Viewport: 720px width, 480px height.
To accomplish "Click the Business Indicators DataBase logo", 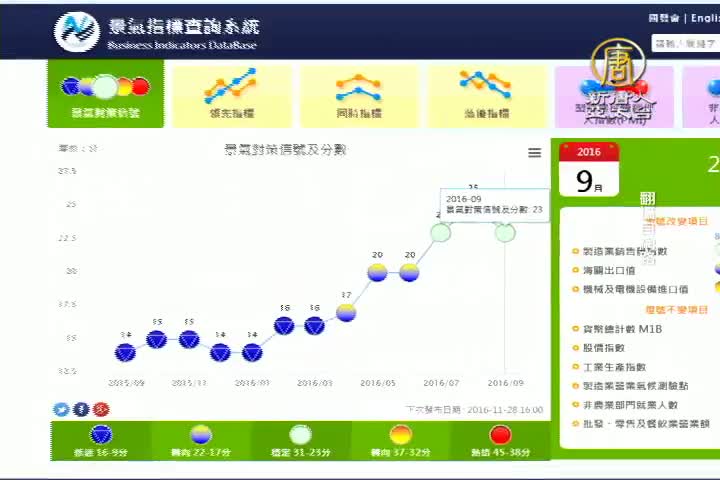I will pyautogui.click(x=160, y=31).
